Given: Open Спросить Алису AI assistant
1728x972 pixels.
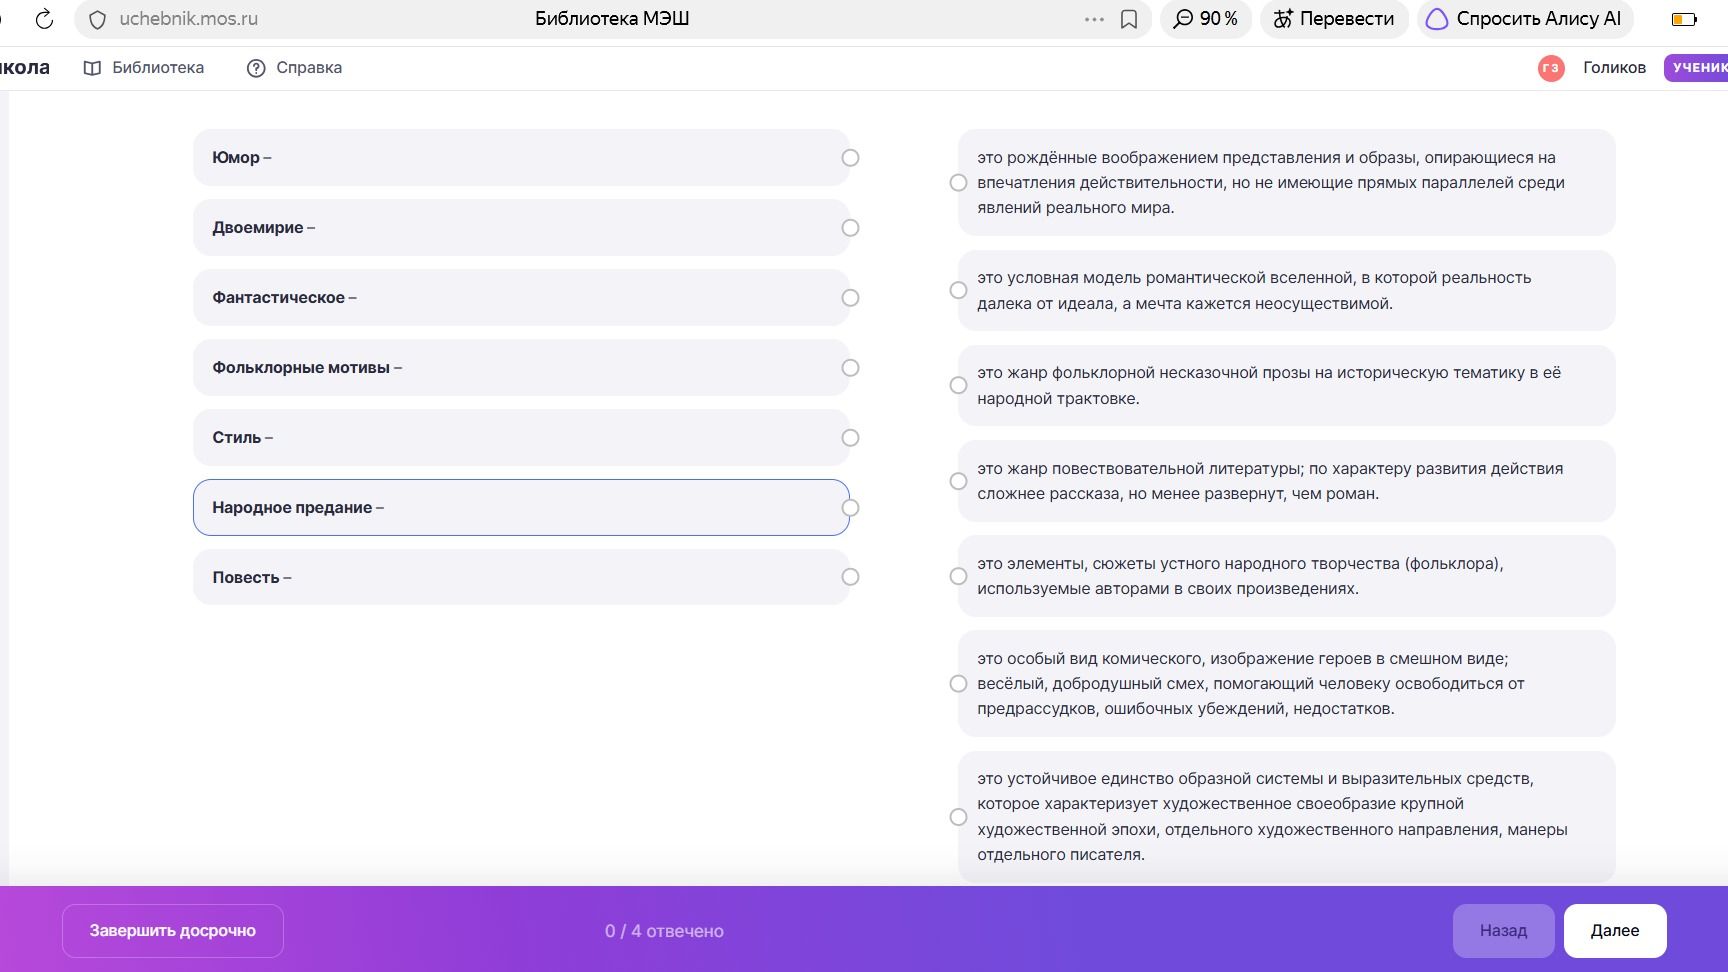Looking at the screenshot, I should click(x=1525, y=19).
